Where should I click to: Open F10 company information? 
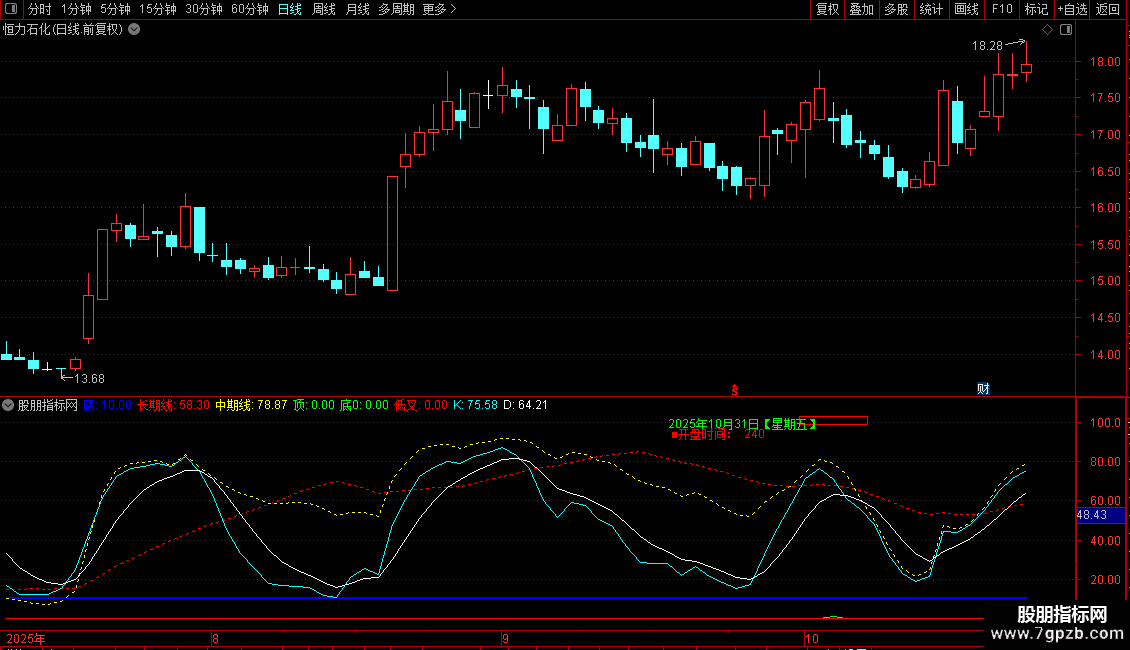(x=1001, y=9)
